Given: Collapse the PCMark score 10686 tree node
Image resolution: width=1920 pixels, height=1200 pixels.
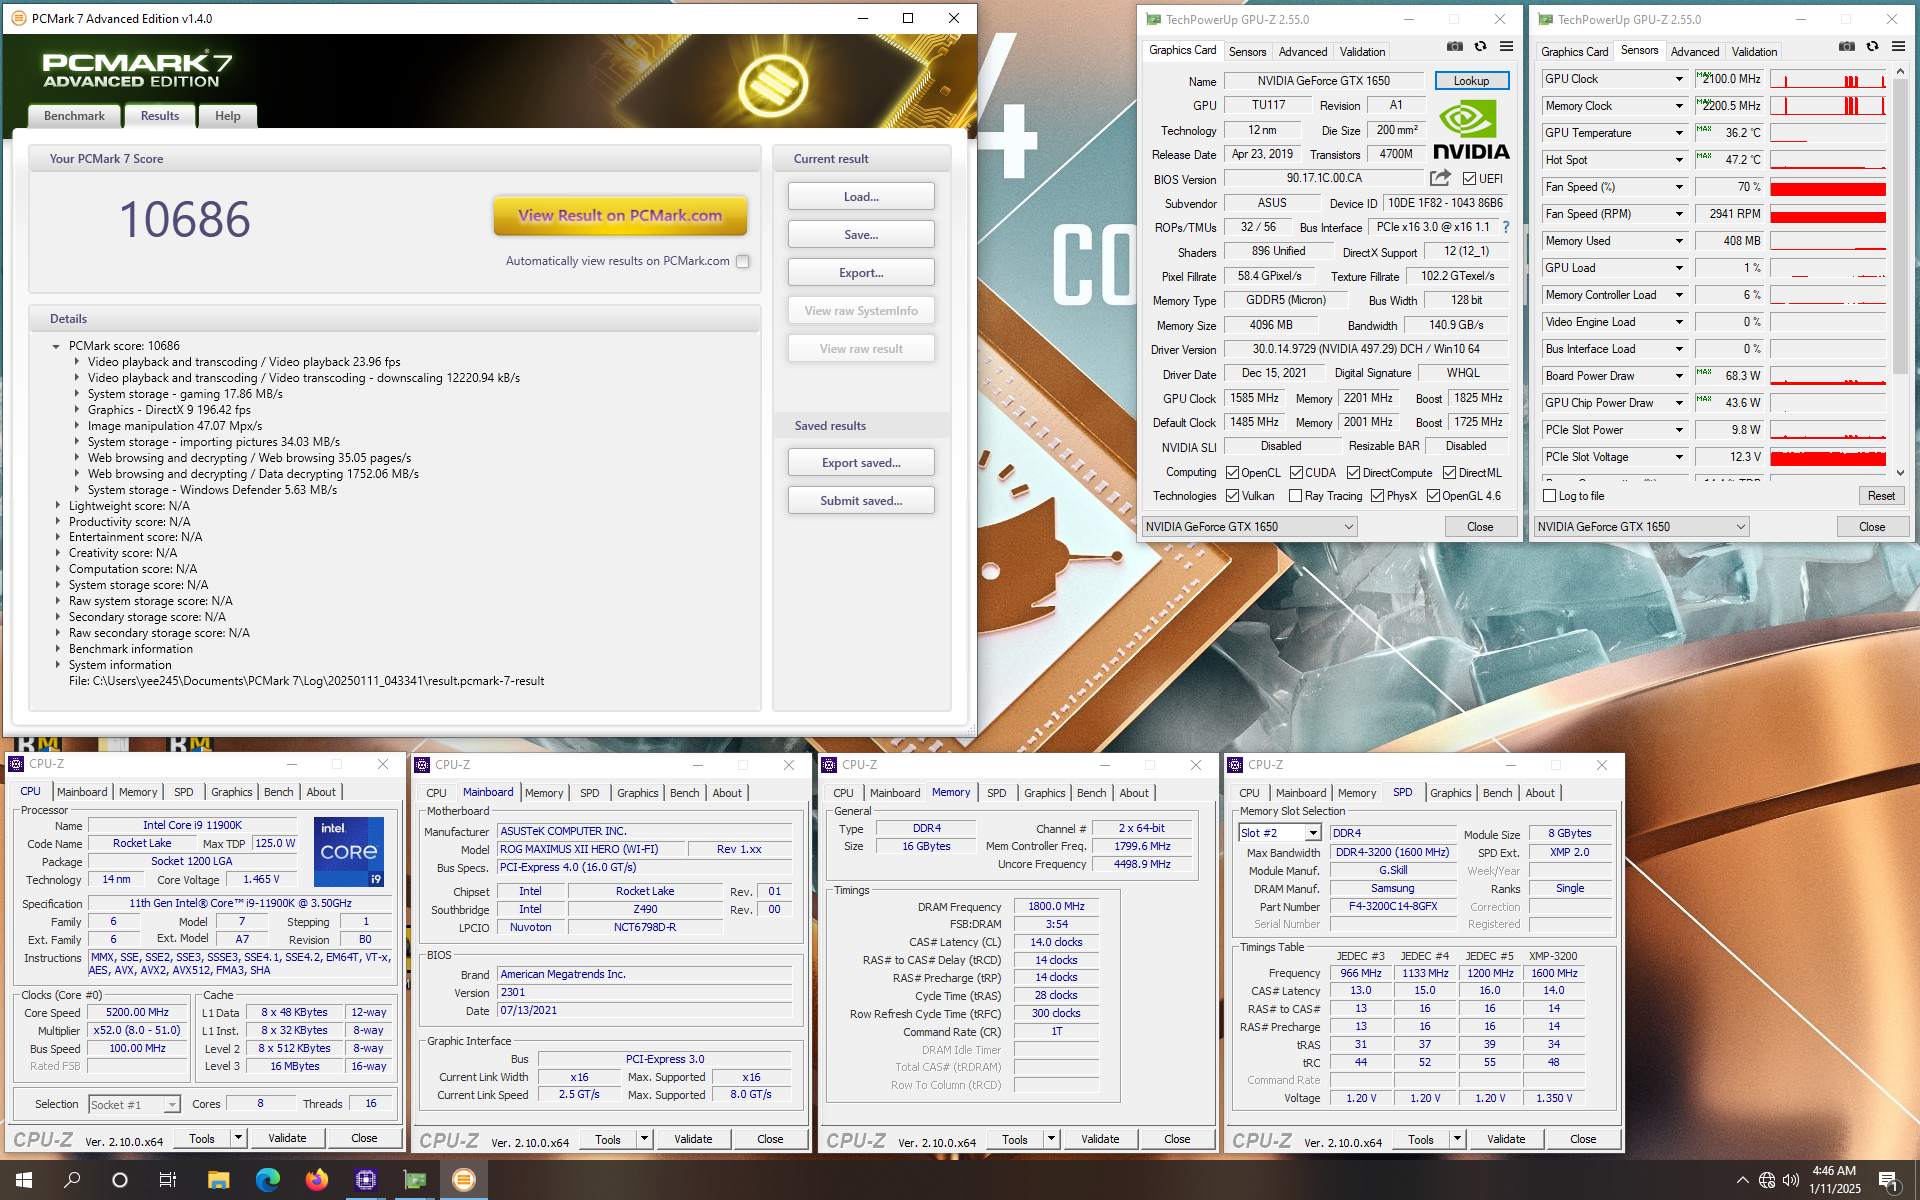Looking at the screenshot, I should [56, 346].
